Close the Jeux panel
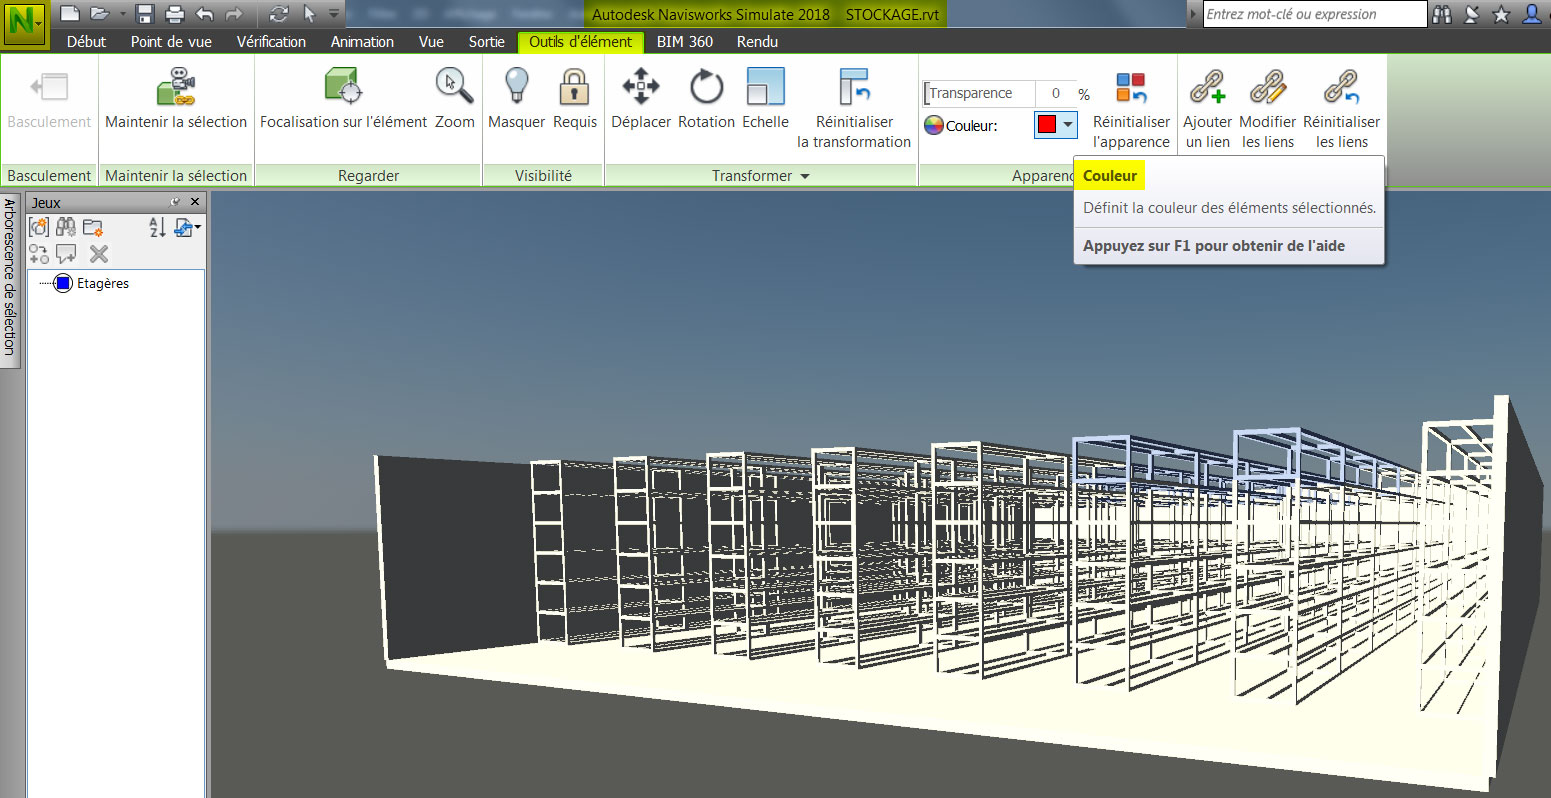 click(x=195, y=202)
